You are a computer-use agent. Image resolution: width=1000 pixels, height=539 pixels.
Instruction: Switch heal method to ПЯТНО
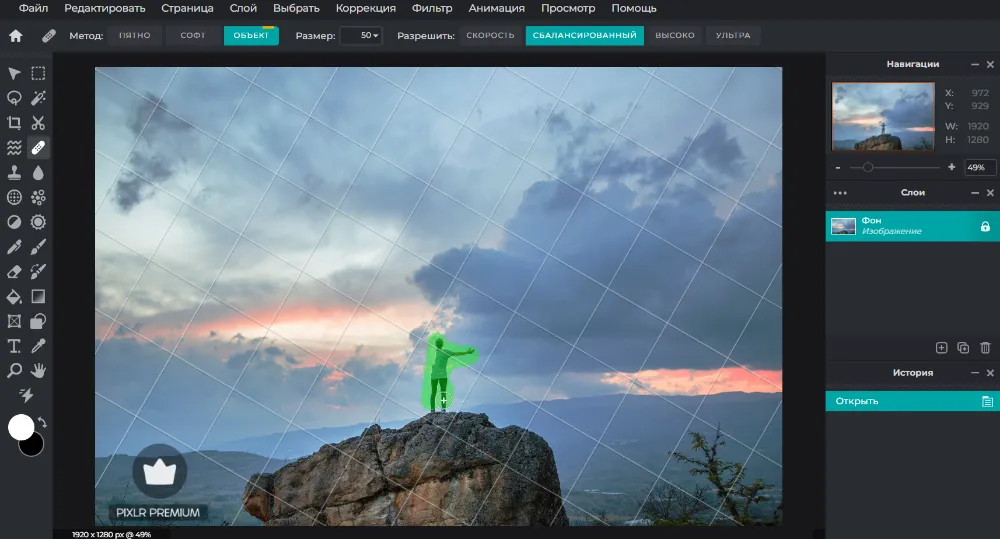134,36
